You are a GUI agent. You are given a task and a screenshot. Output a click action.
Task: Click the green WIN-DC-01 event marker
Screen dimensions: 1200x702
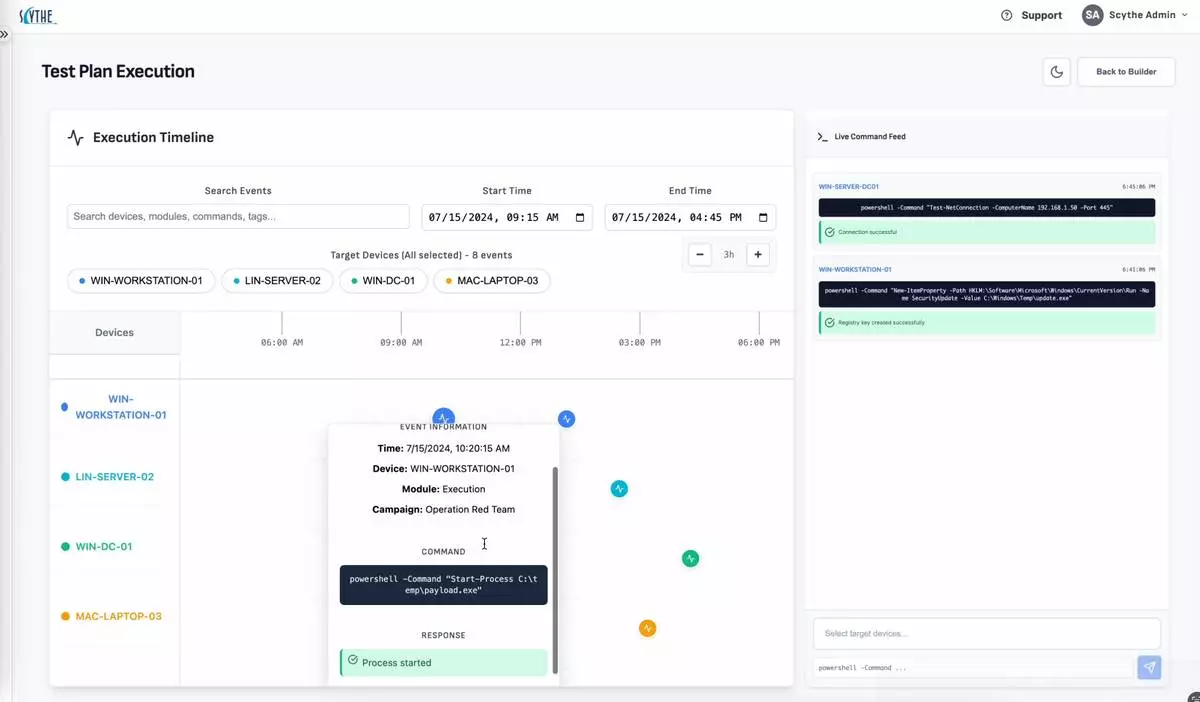point(690,559)
